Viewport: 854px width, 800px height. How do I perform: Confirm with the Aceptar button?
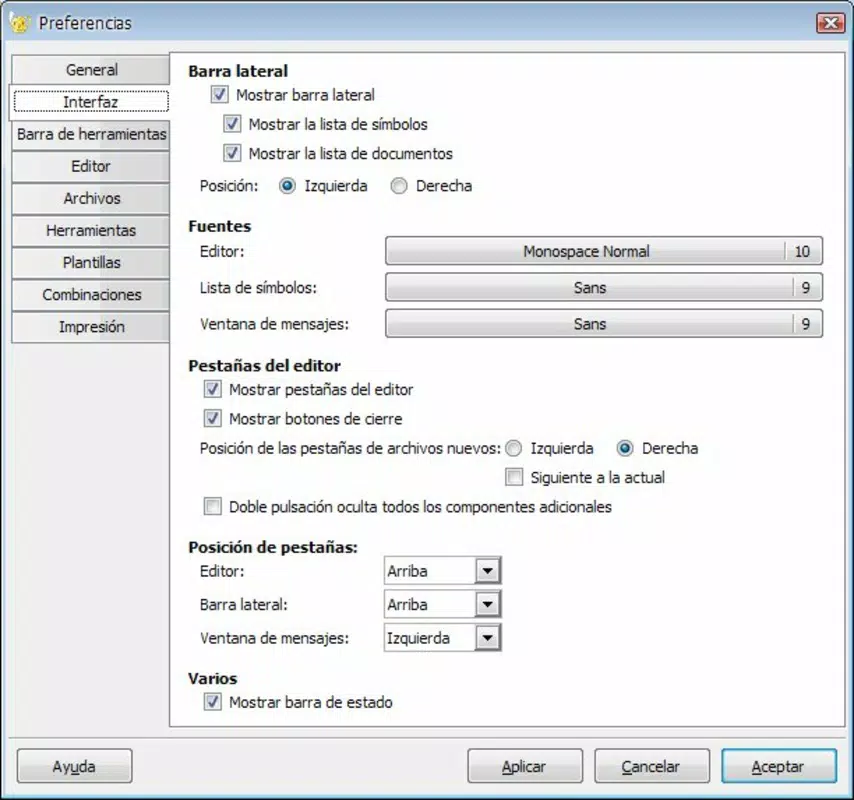[778, 766]
